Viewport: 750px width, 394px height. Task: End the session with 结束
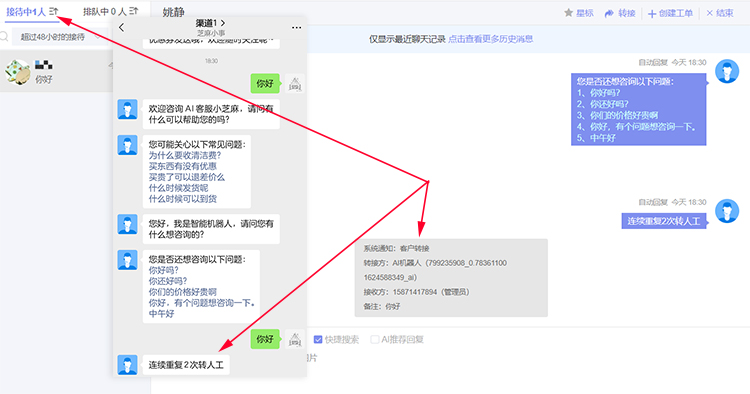point(720,13)
